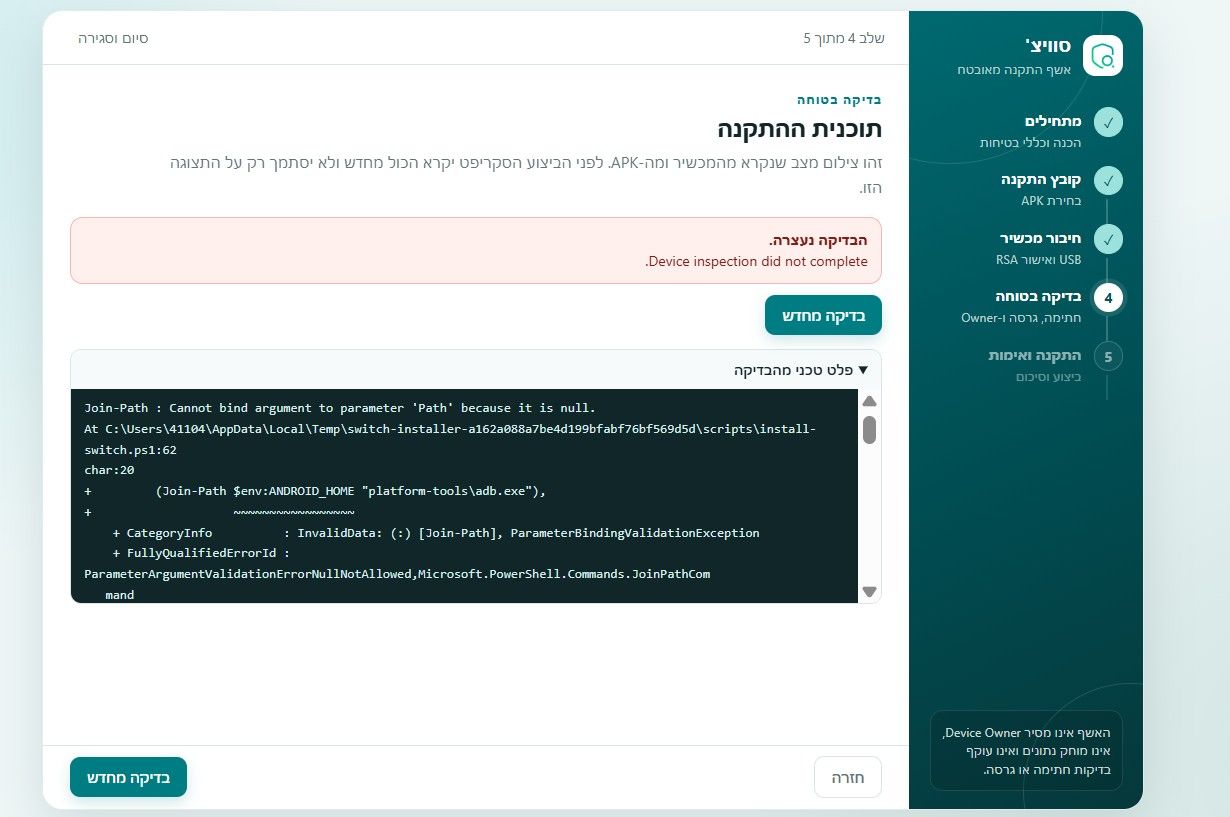The height and width of the screenshot is (817, 1230).
Task: Click the Switch app logo icon
Action: click(x=1103, y=55)
